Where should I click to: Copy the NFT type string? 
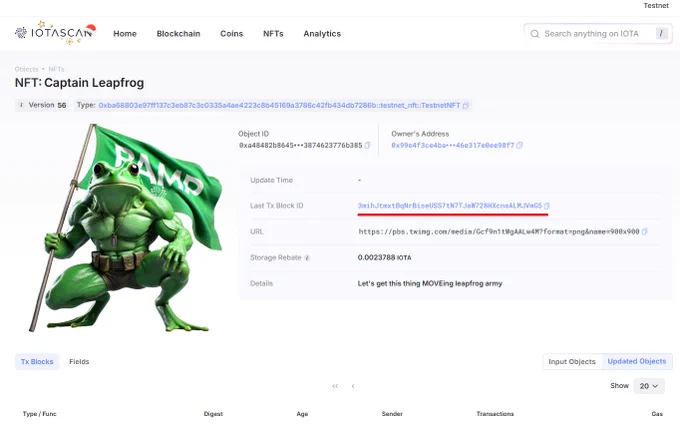point(465,105)
